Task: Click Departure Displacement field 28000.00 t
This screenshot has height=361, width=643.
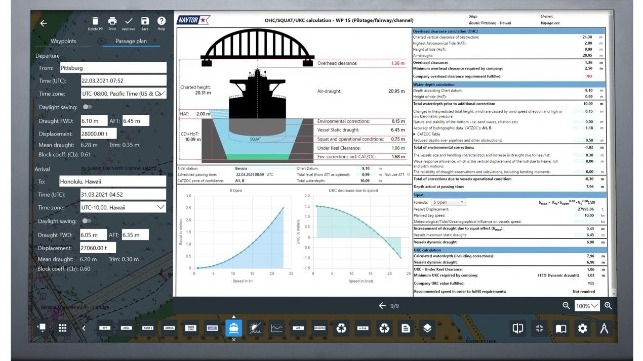Action: (x=98, y=134)
